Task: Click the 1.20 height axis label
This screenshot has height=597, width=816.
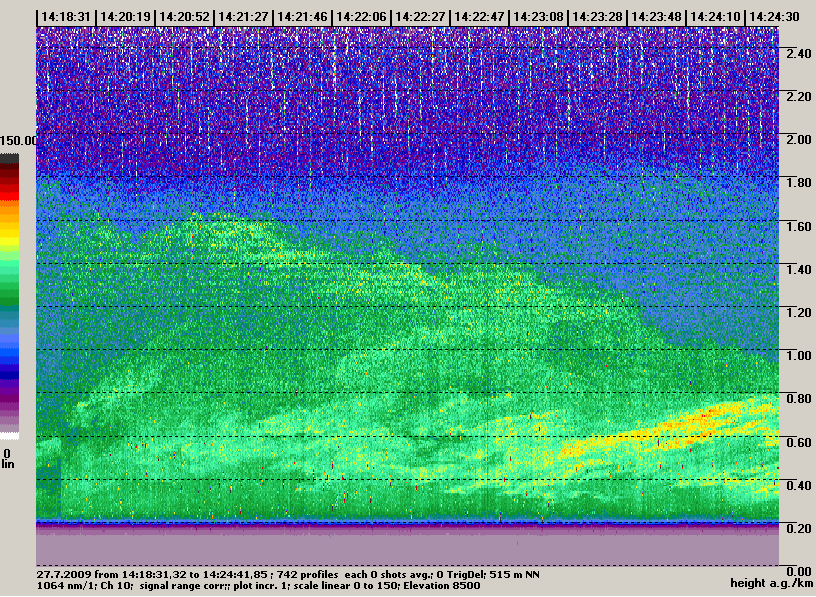Action: (x=798, y=312)
